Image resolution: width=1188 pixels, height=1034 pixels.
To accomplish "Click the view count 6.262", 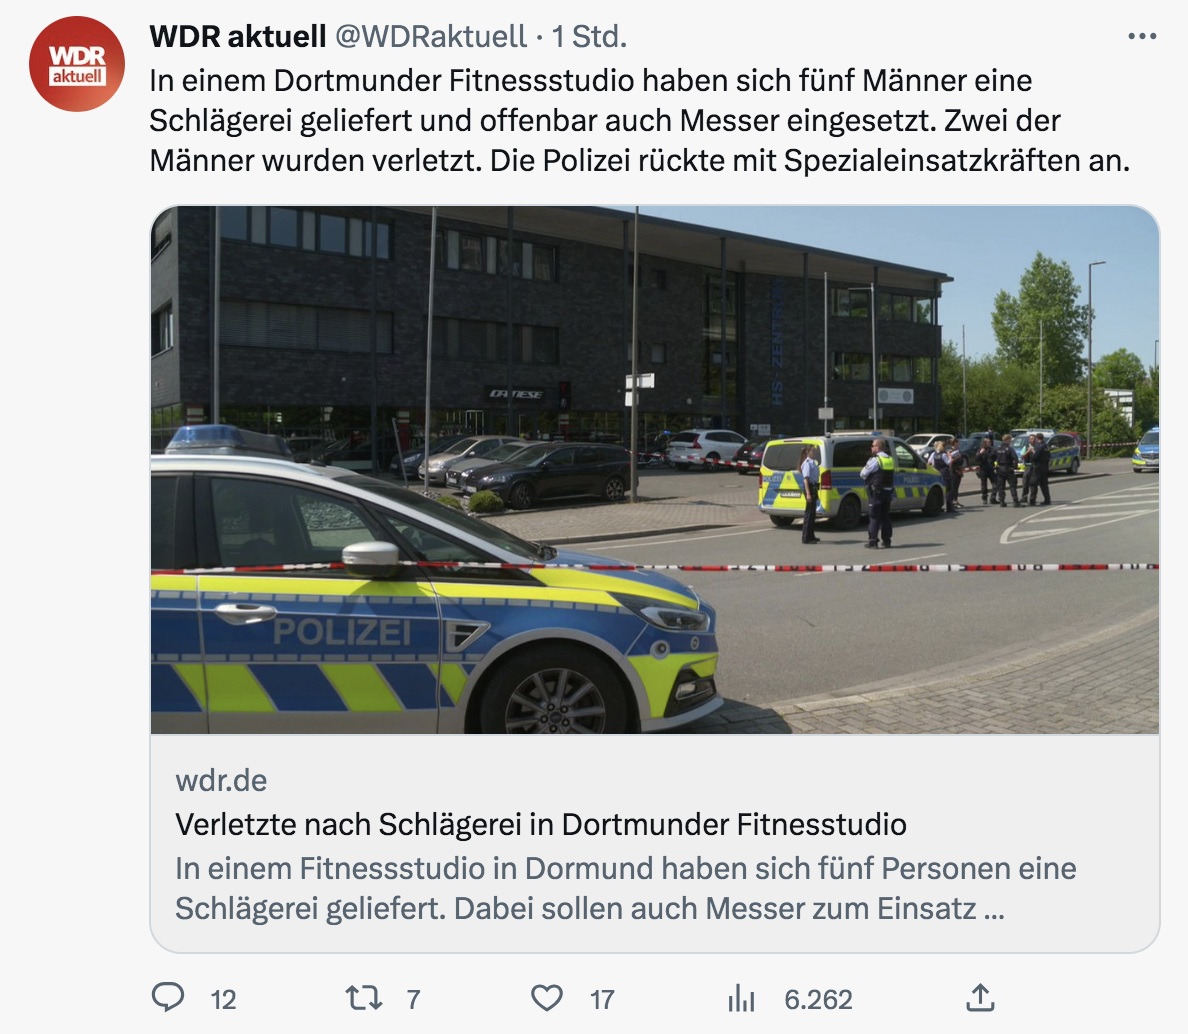I will point(818,1000).
